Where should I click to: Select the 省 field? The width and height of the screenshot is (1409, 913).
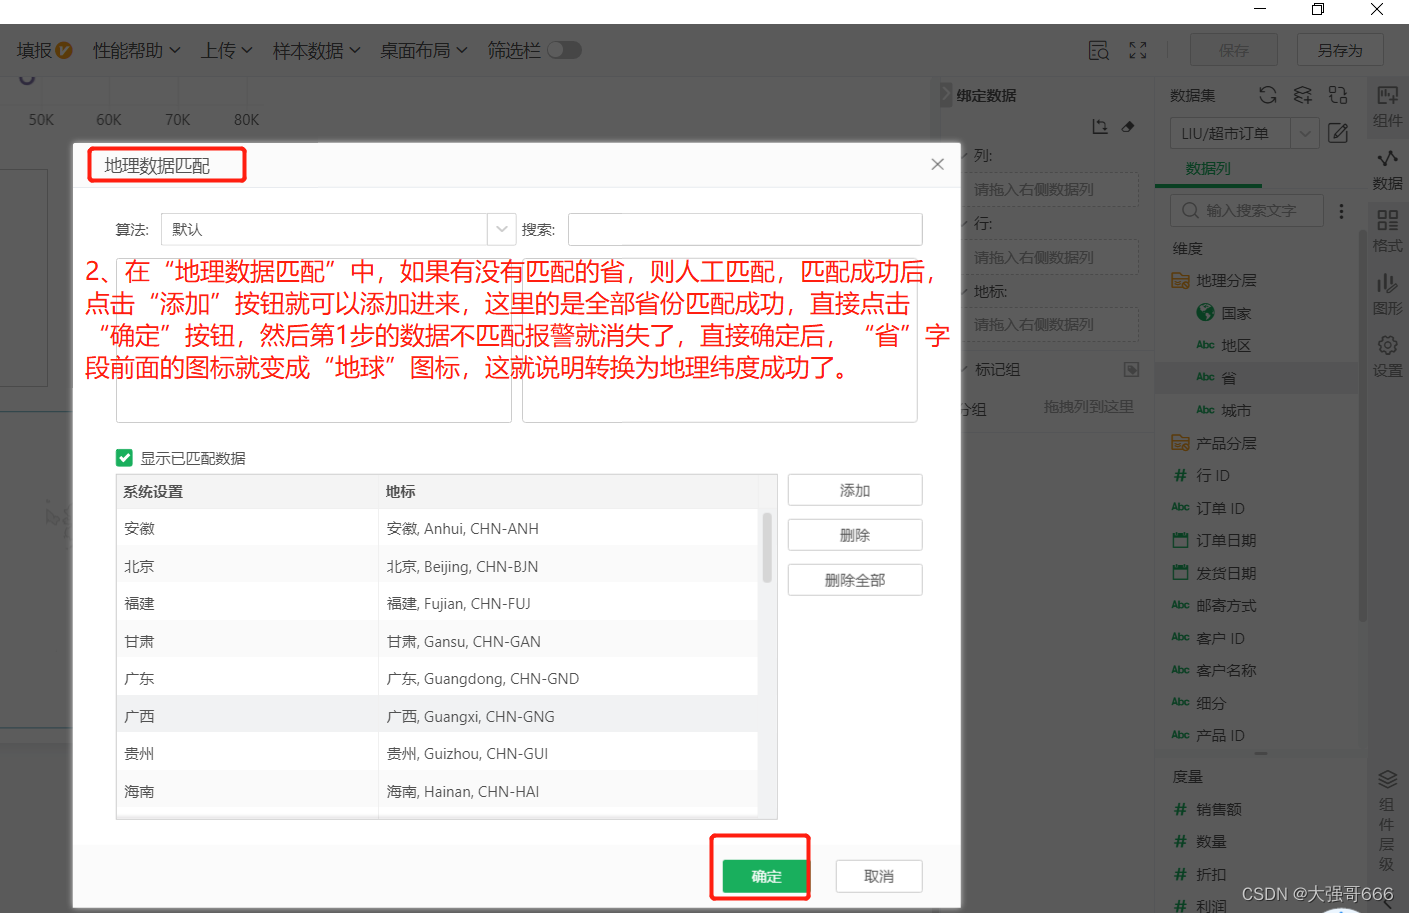click(x=1256, y=378)
